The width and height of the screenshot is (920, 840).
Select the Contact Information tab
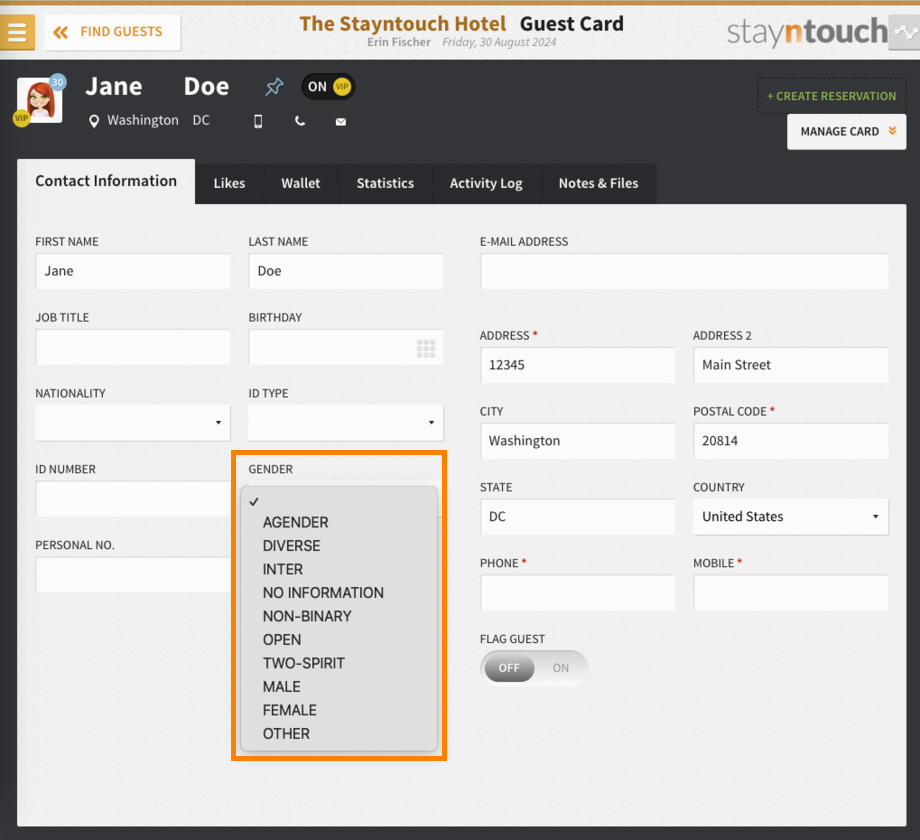coord(106,181)
